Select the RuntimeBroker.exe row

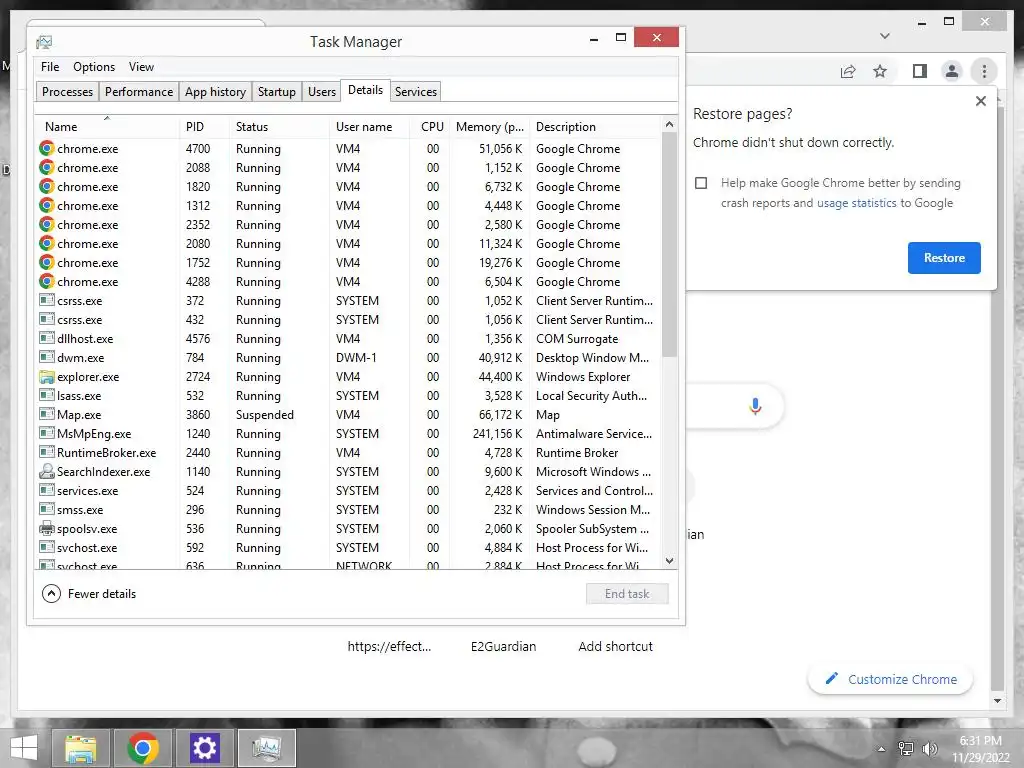[349, 453]
